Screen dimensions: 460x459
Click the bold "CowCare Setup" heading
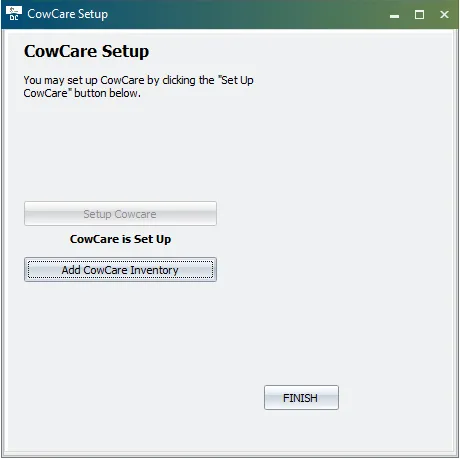pyautogui.click(x=86, y=52)
